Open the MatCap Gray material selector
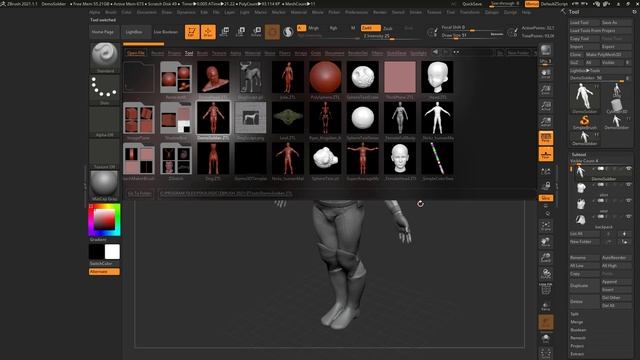The image size is (640, 360). (105, 186)
